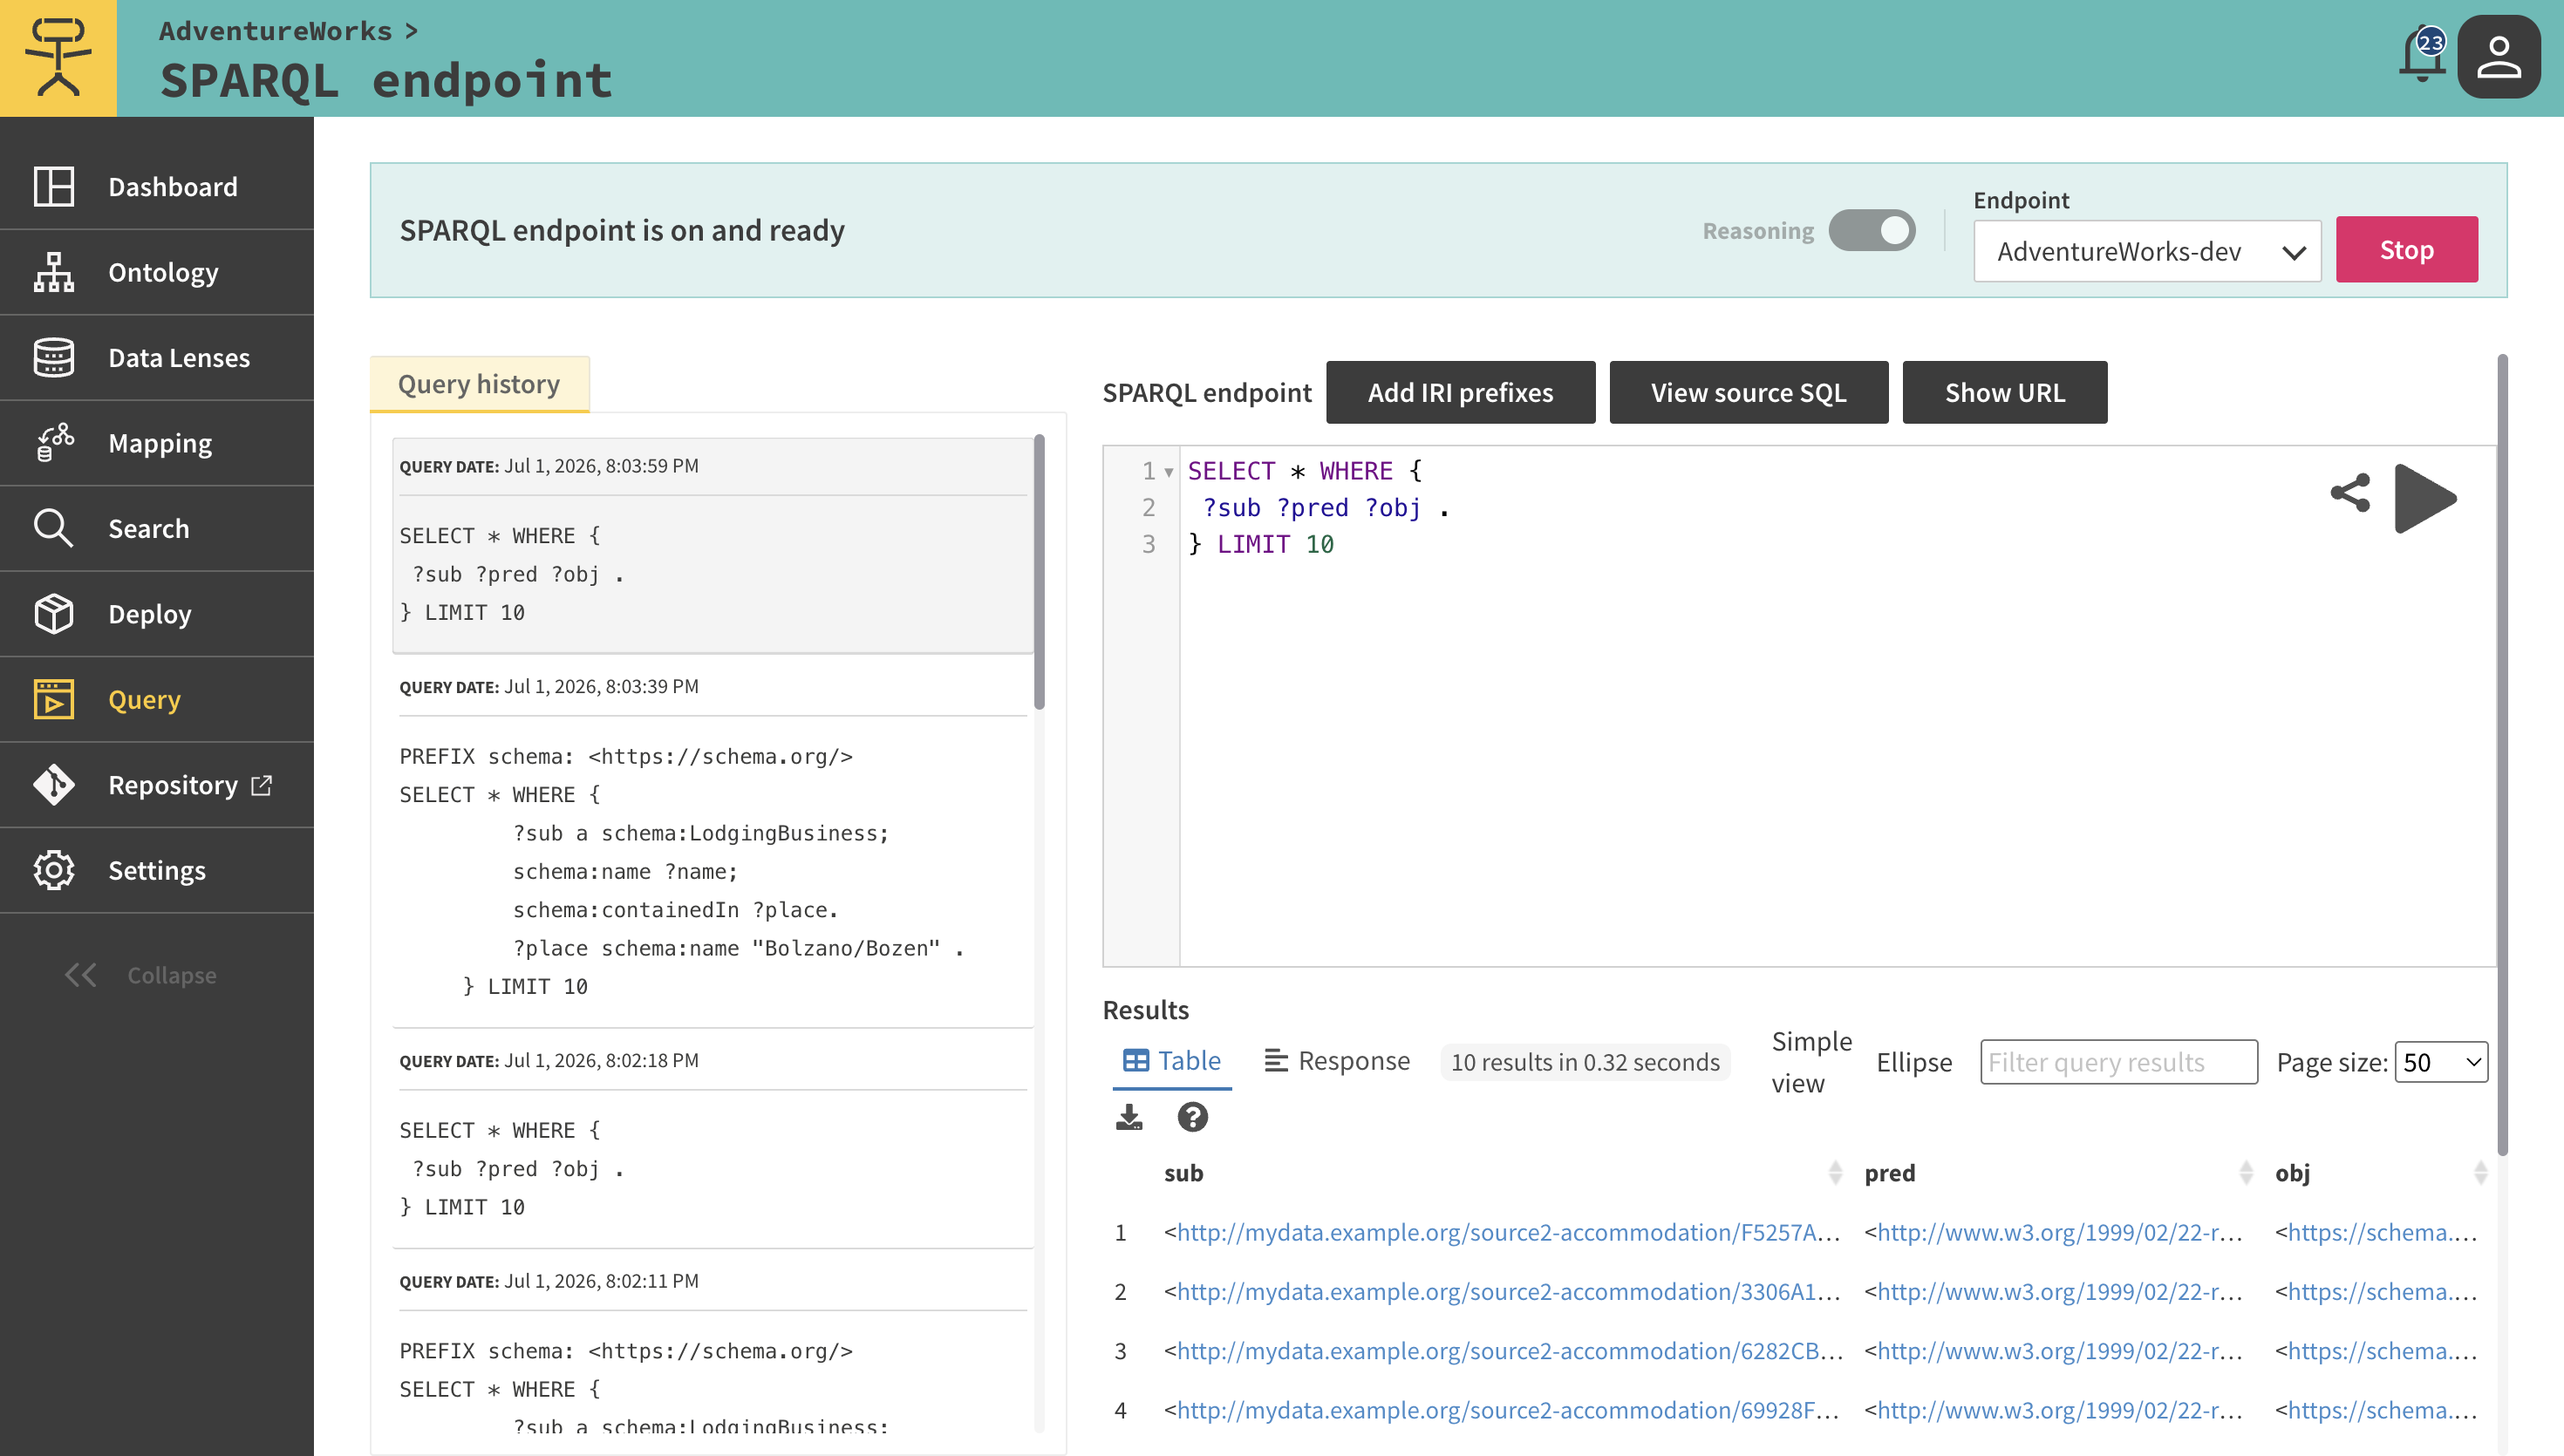Open the obj schema link in row 2
The height and width of the screenshot is (1456, 2564).
tap(2382, 1291)
